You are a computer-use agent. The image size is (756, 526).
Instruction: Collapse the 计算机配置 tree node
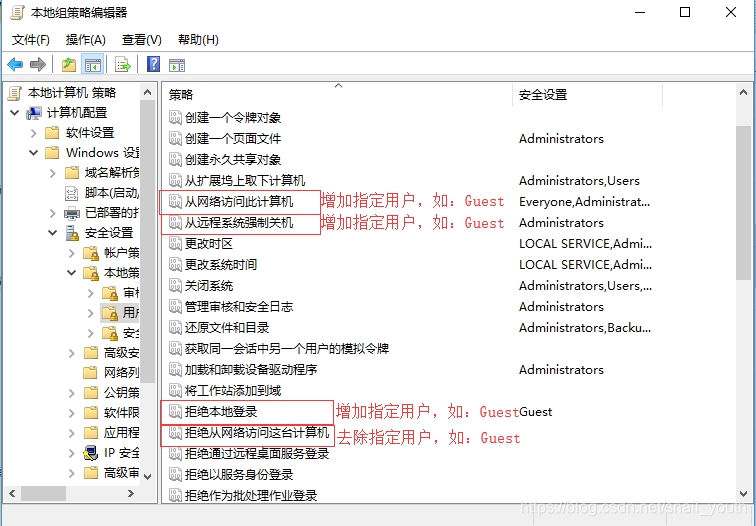15,113
